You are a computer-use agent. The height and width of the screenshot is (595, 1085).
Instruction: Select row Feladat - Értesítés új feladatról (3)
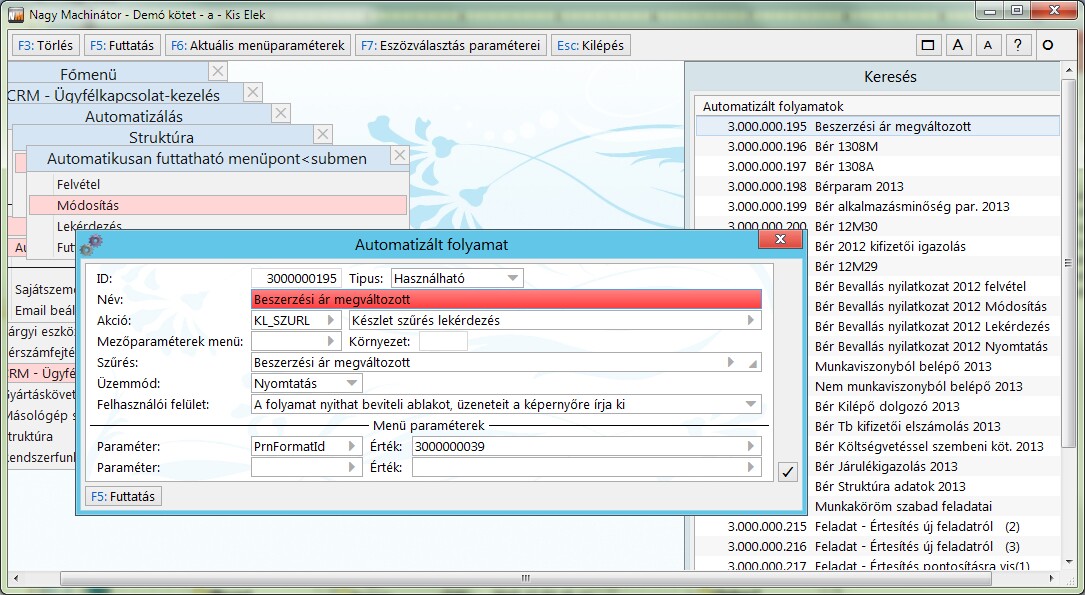(x=877, y=547)
